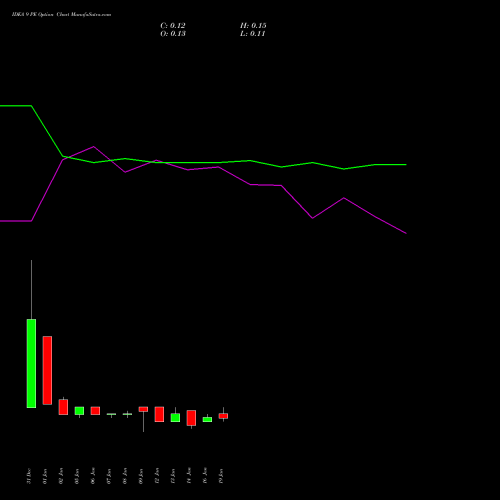Click the 19 Jan date label
500x500 pixels.
point(221,476)
